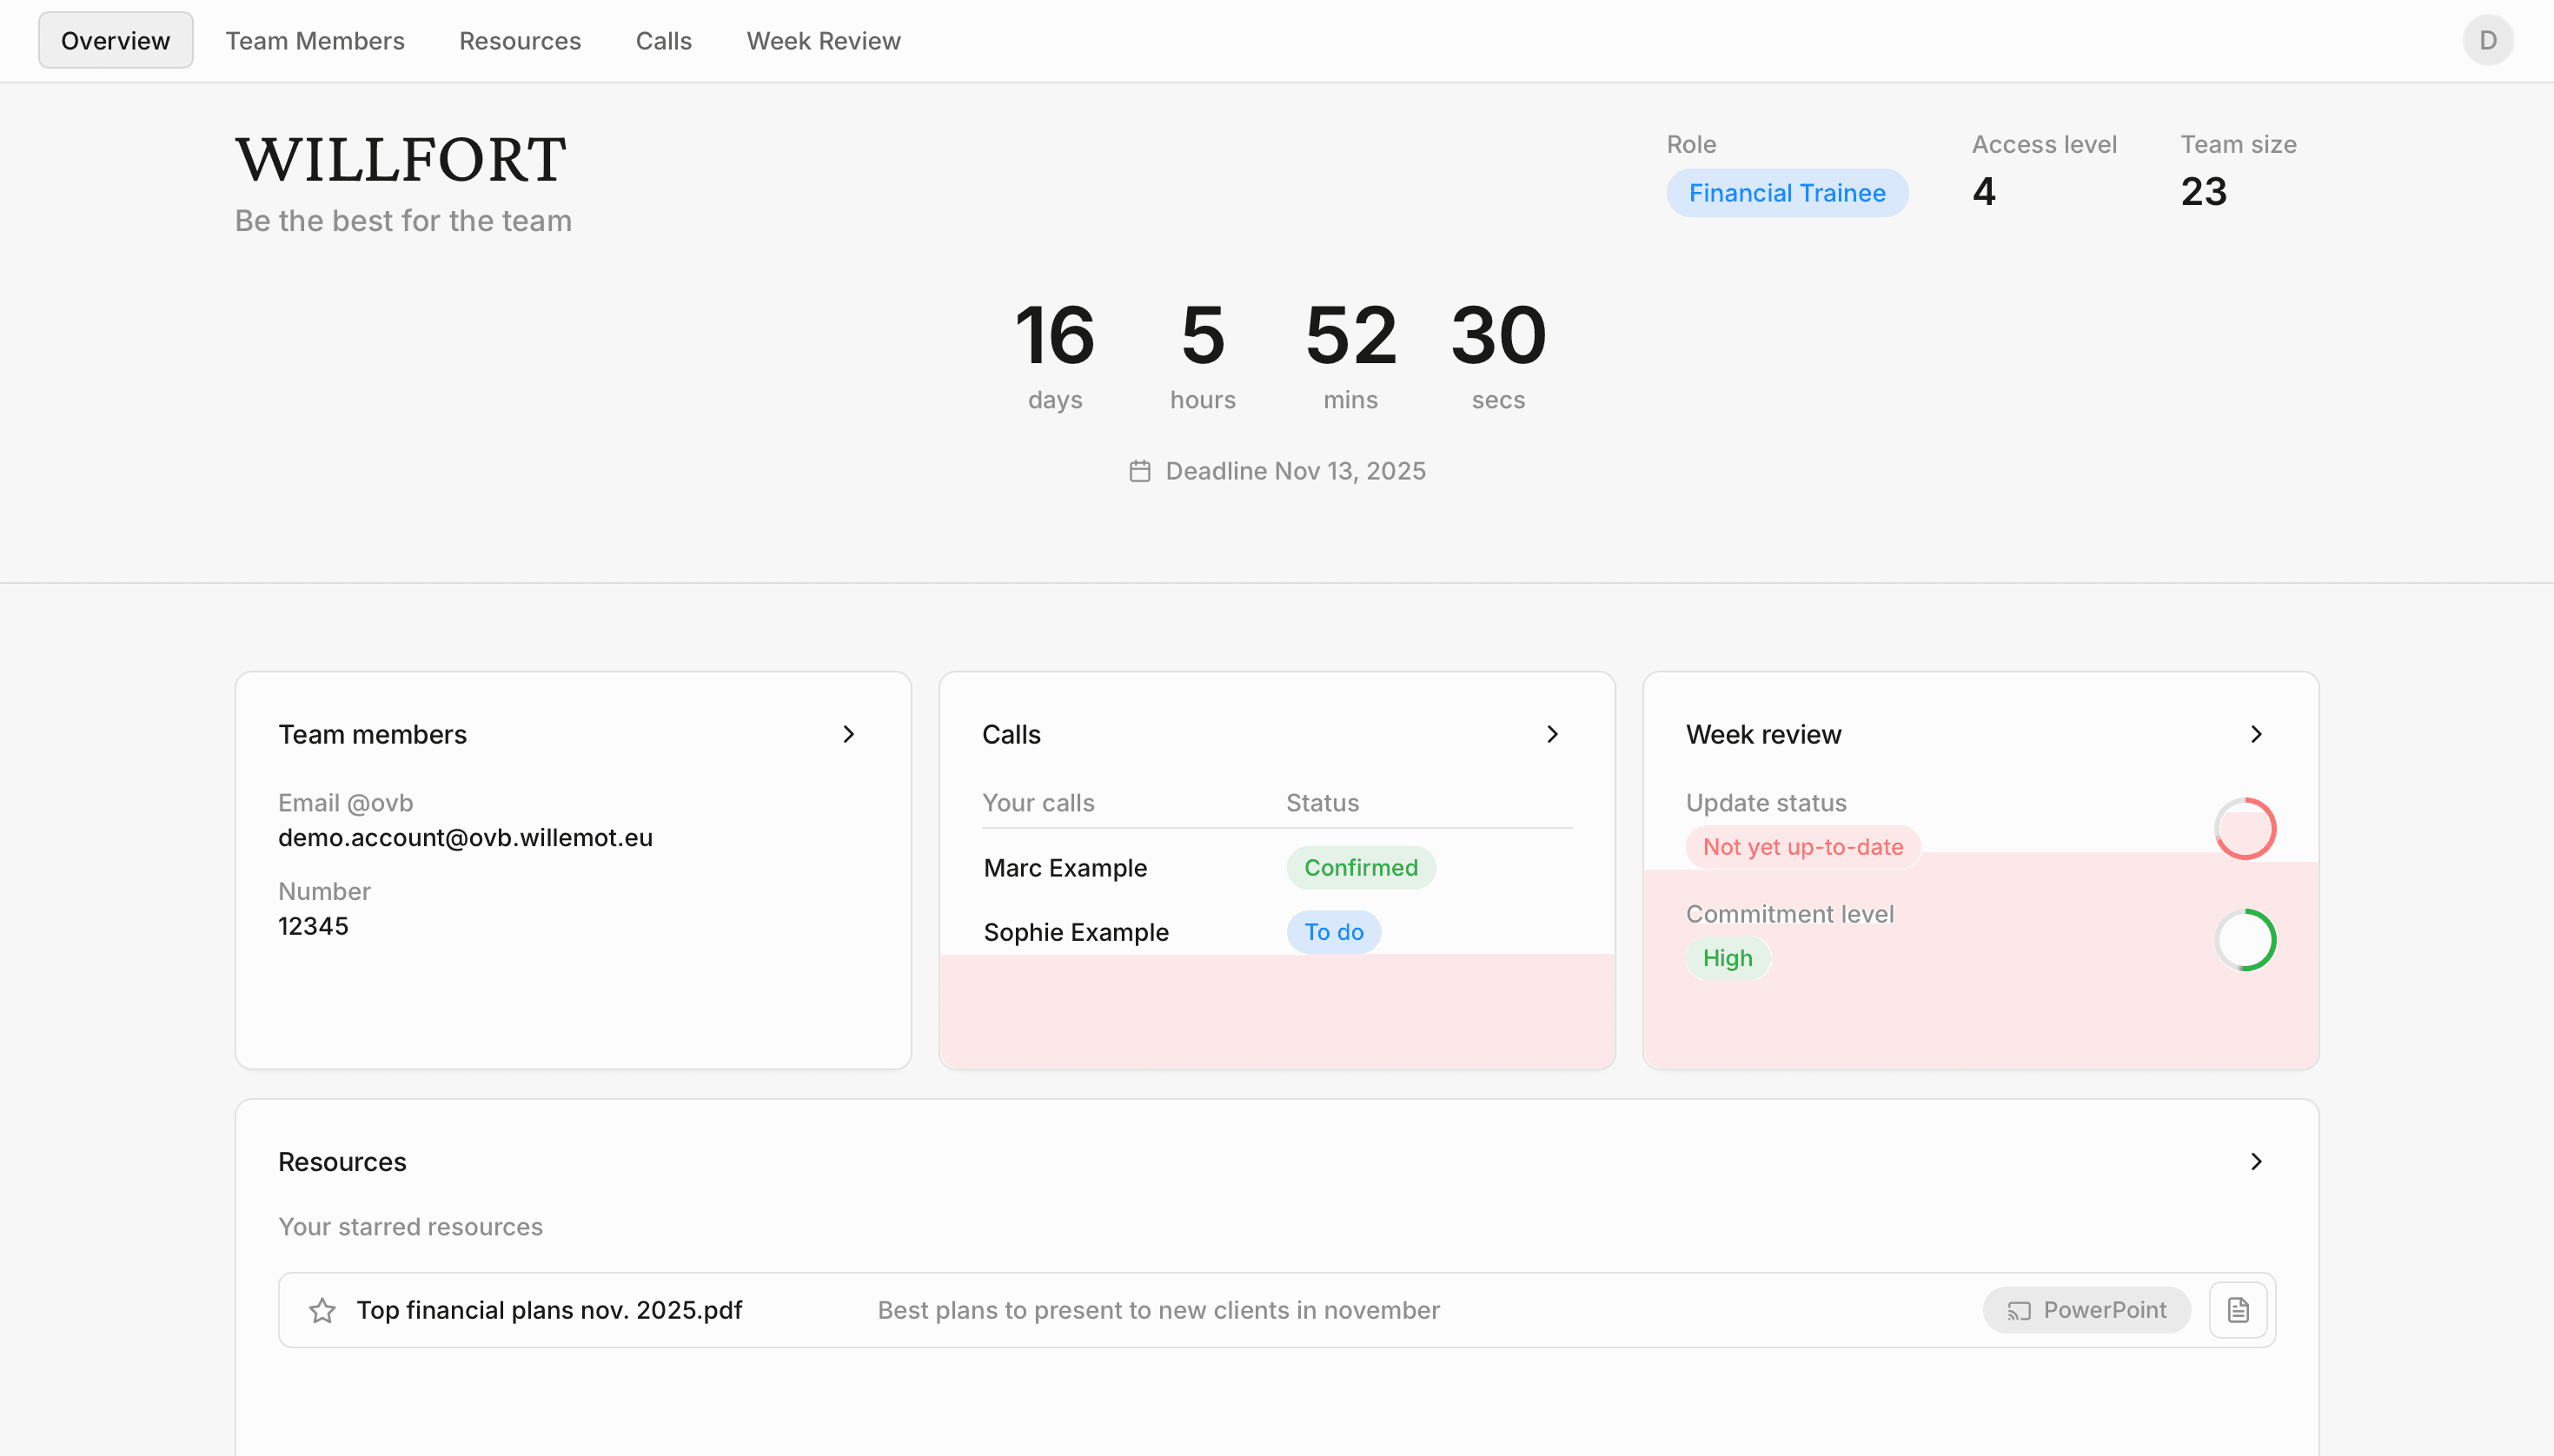Click the Financial Trainee role badge

(x=1787, y=193)
